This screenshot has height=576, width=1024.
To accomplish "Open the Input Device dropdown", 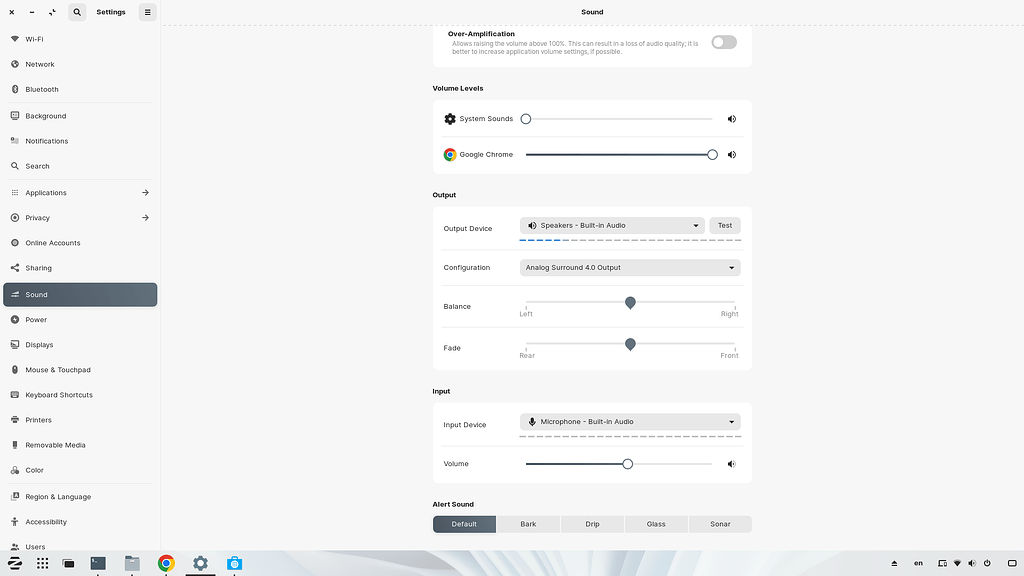I will point(629,421).
